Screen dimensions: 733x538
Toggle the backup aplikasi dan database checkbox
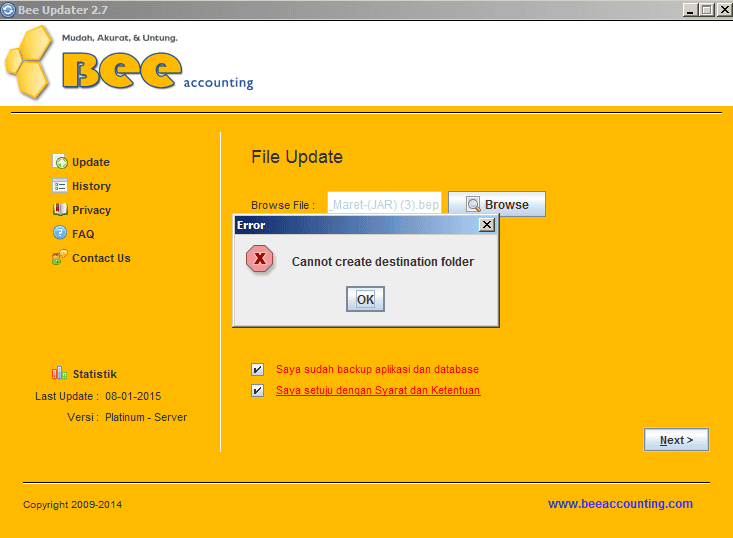pyautogui.click(x=258, y=369)
